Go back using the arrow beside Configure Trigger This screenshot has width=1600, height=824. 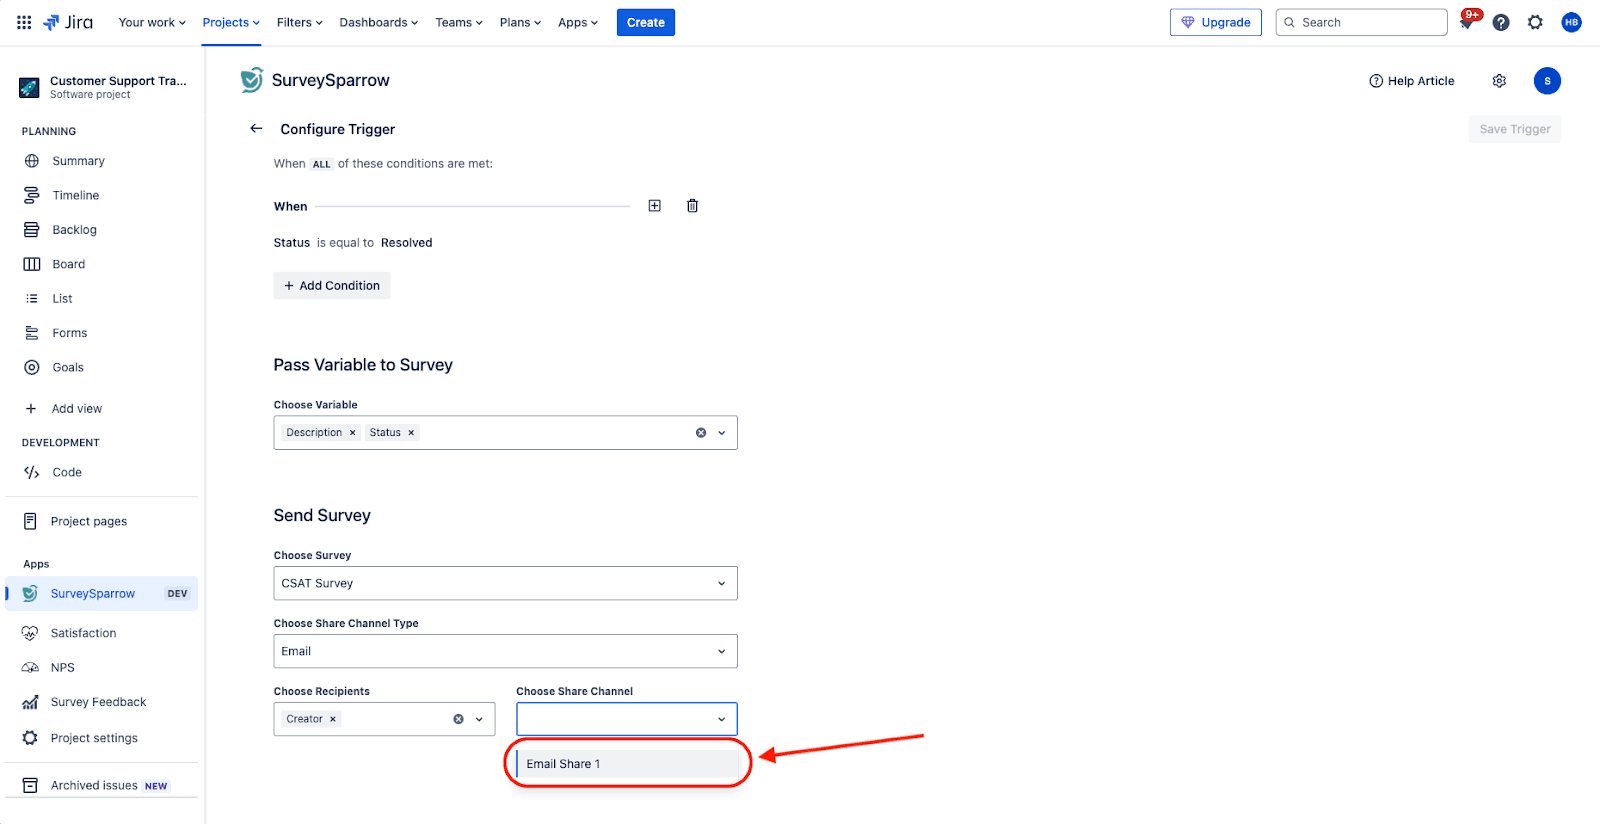tap(256, 129)
